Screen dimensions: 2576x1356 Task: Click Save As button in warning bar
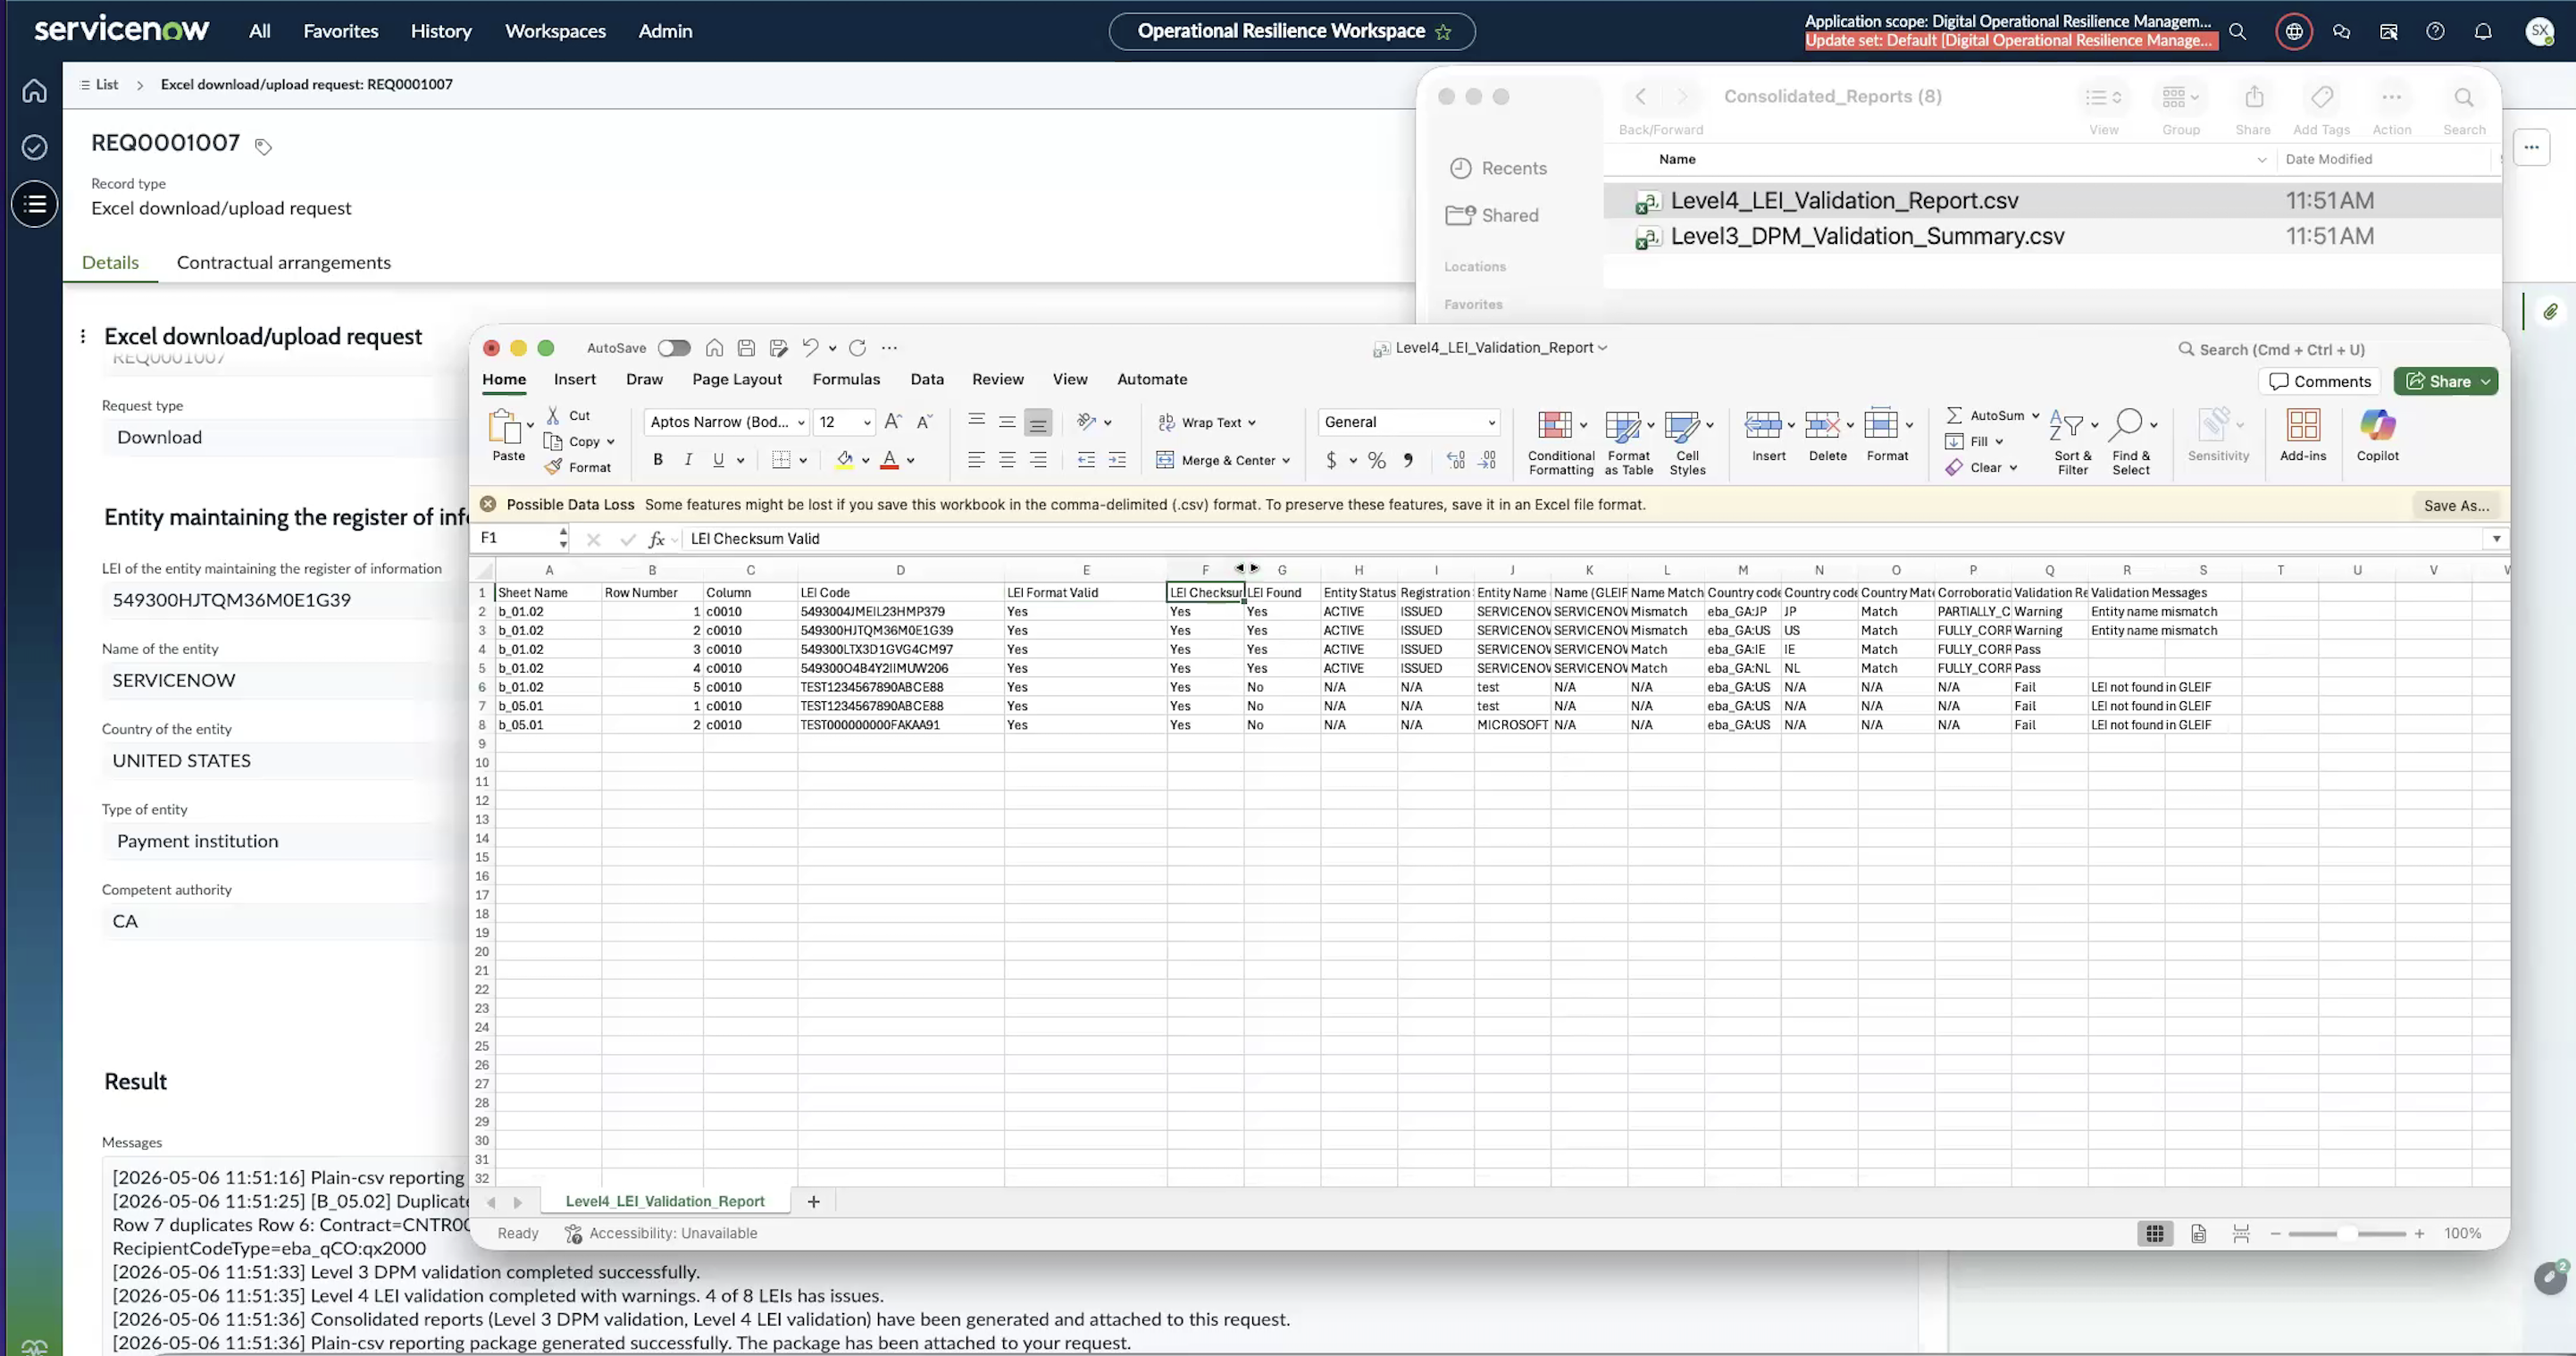point(2456,505)
